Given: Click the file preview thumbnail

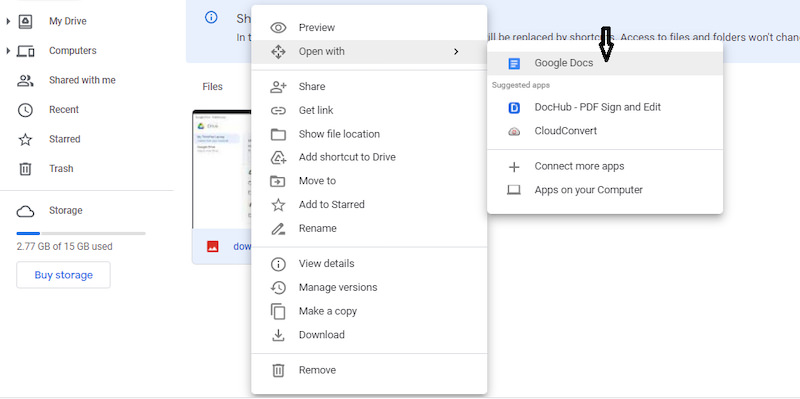Looking at the screenshot, I should point(222,169).
